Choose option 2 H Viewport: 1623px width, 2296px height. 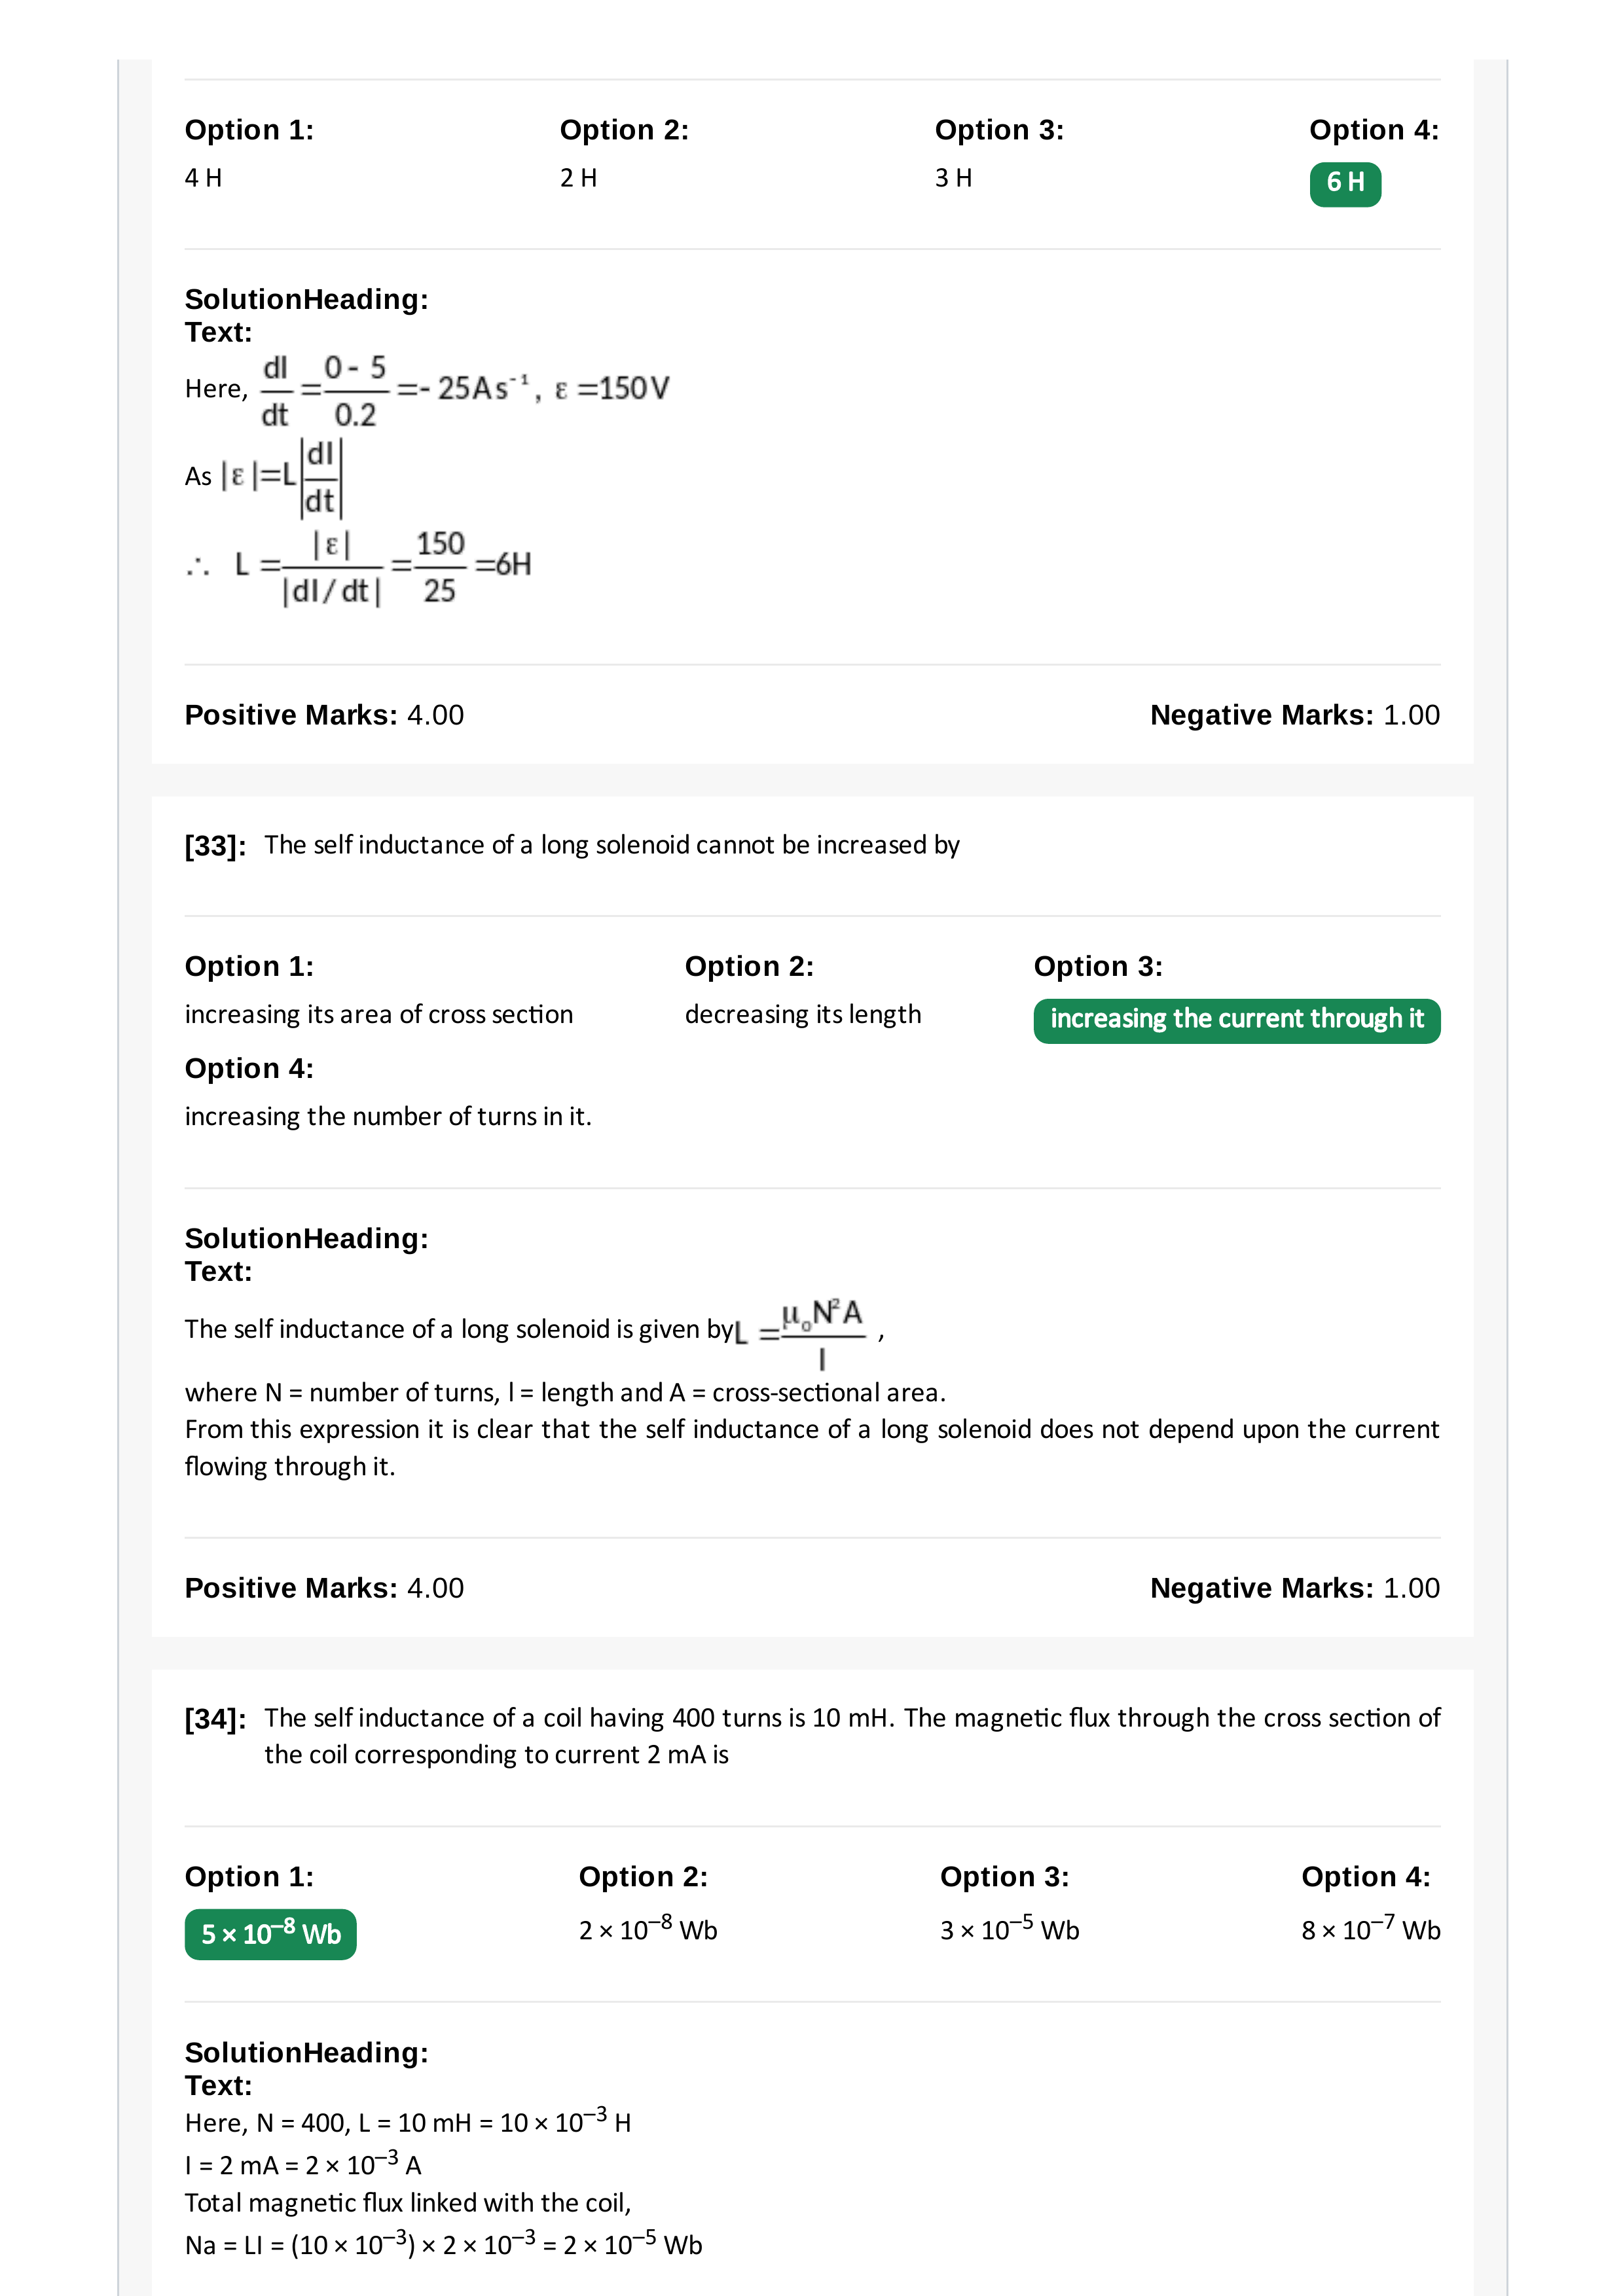578,178
